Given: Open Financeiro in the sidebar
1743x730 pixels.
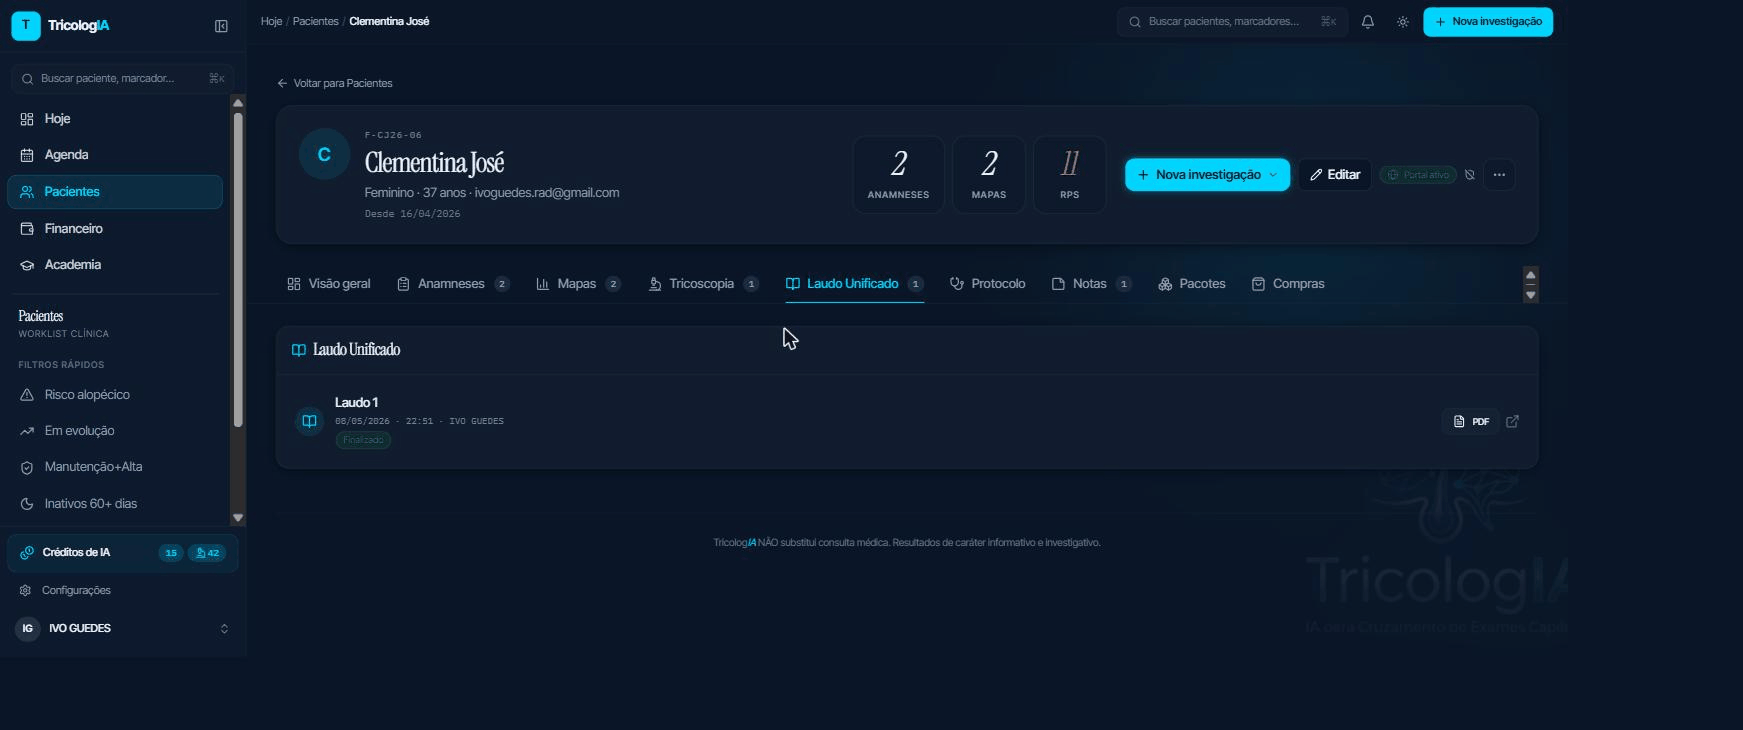Looking at the screenshot, I should pos(115,229).
